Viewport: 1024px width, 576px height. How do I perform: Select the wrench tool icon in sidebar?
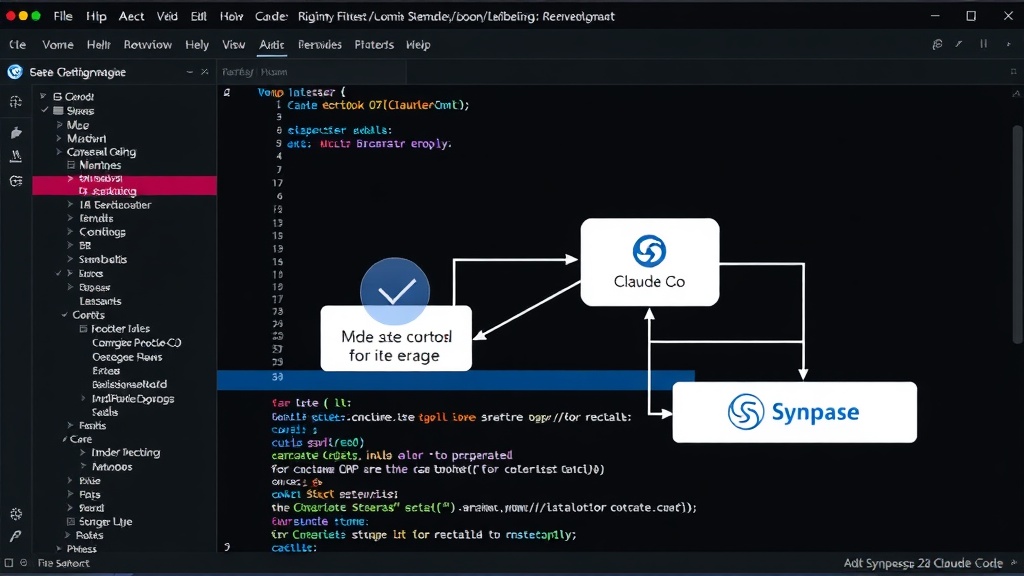(16, 536)
